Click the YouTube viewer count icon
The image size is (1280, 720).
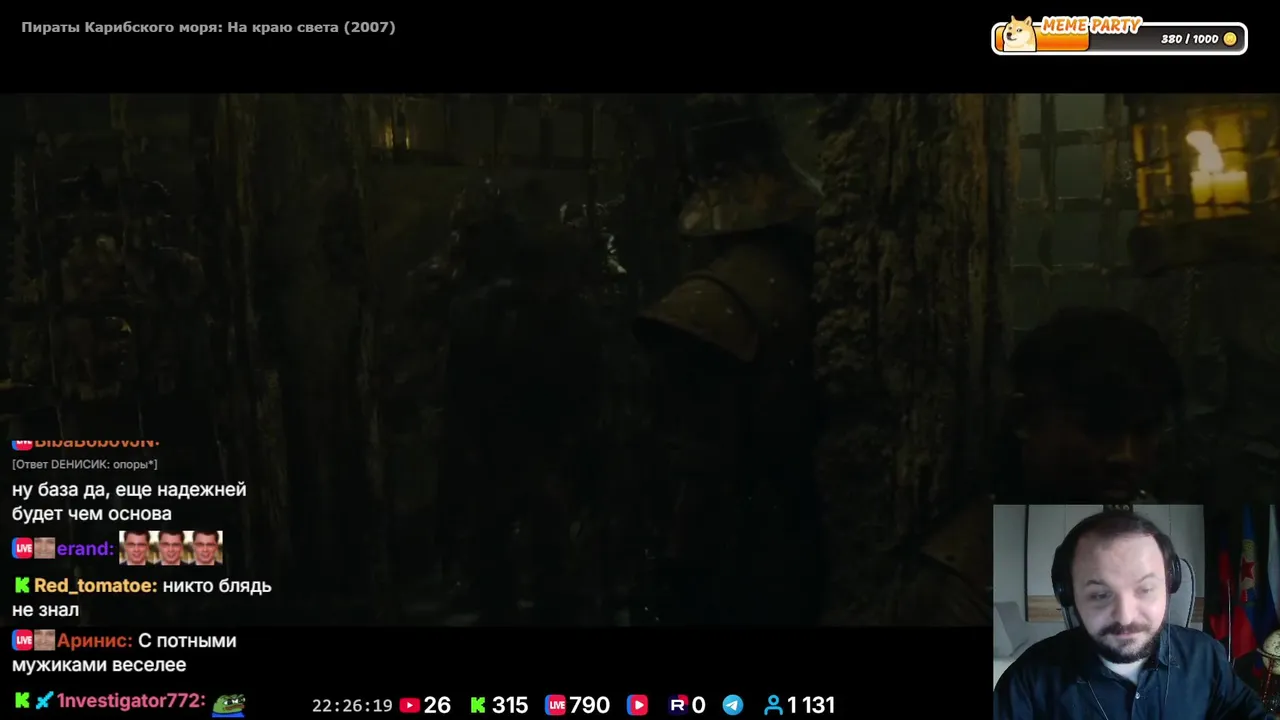point(409,705)
